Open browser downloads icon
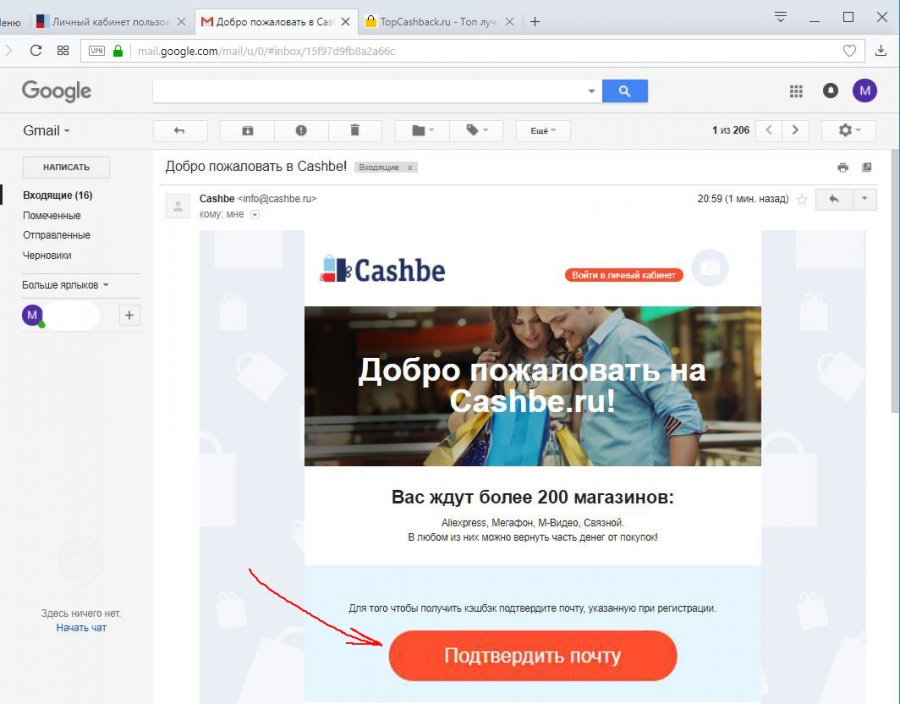 880,50
